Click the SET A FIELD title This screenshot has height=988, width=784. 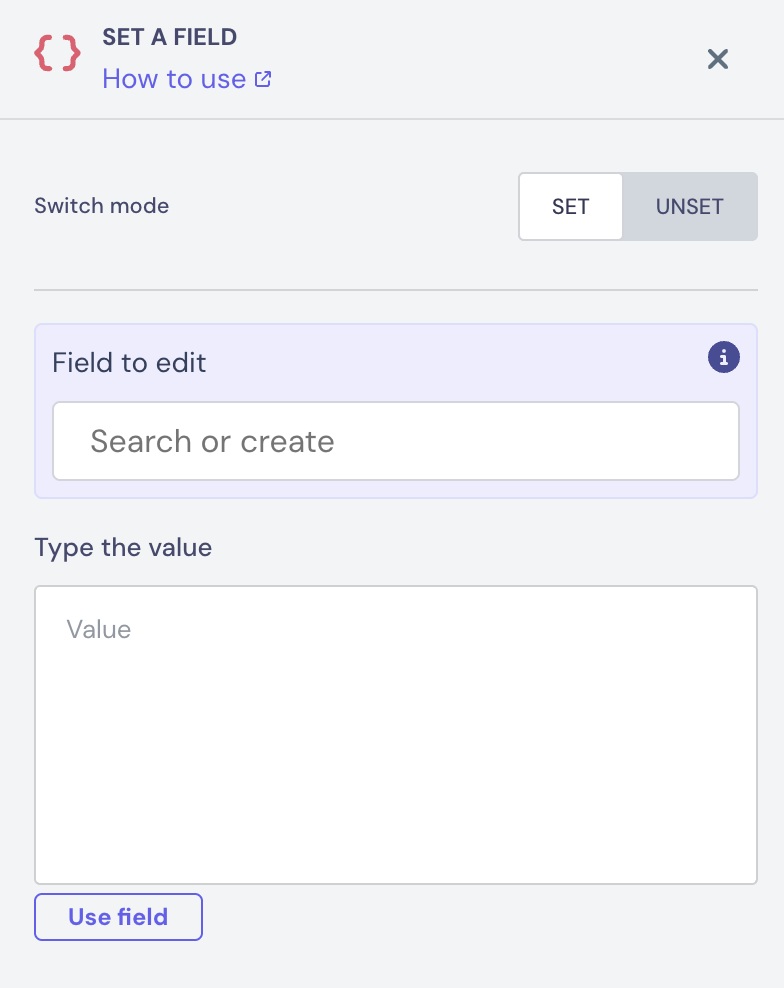pos(169,38)
